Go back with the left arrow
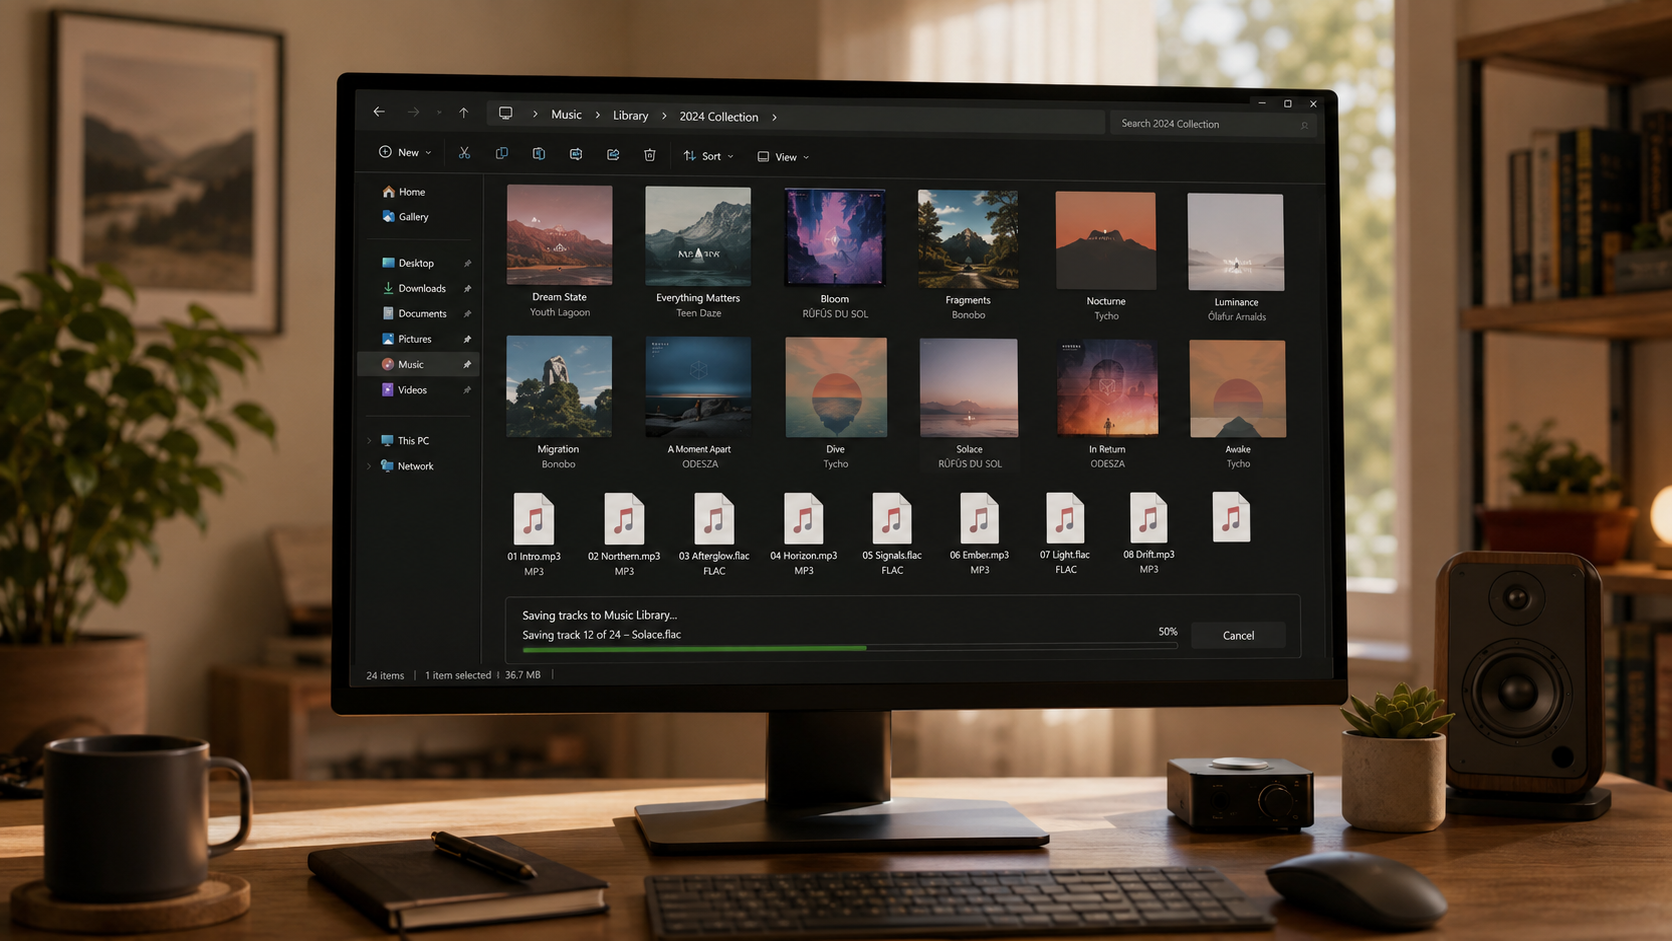This screenshot has height=941, width=1672. point(379,112)
